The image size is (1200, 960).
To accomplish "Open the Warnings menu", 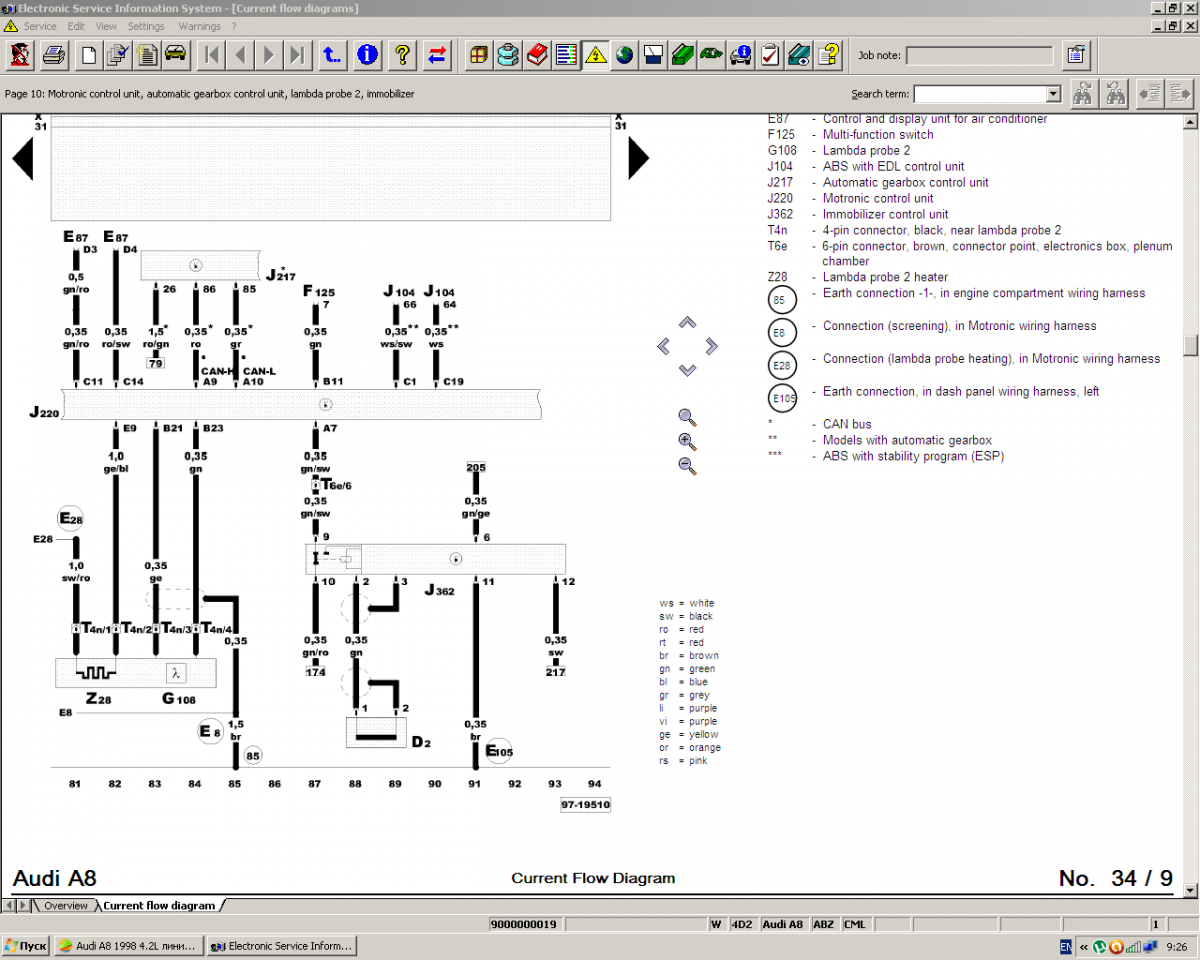I will [x=200, y=26].
